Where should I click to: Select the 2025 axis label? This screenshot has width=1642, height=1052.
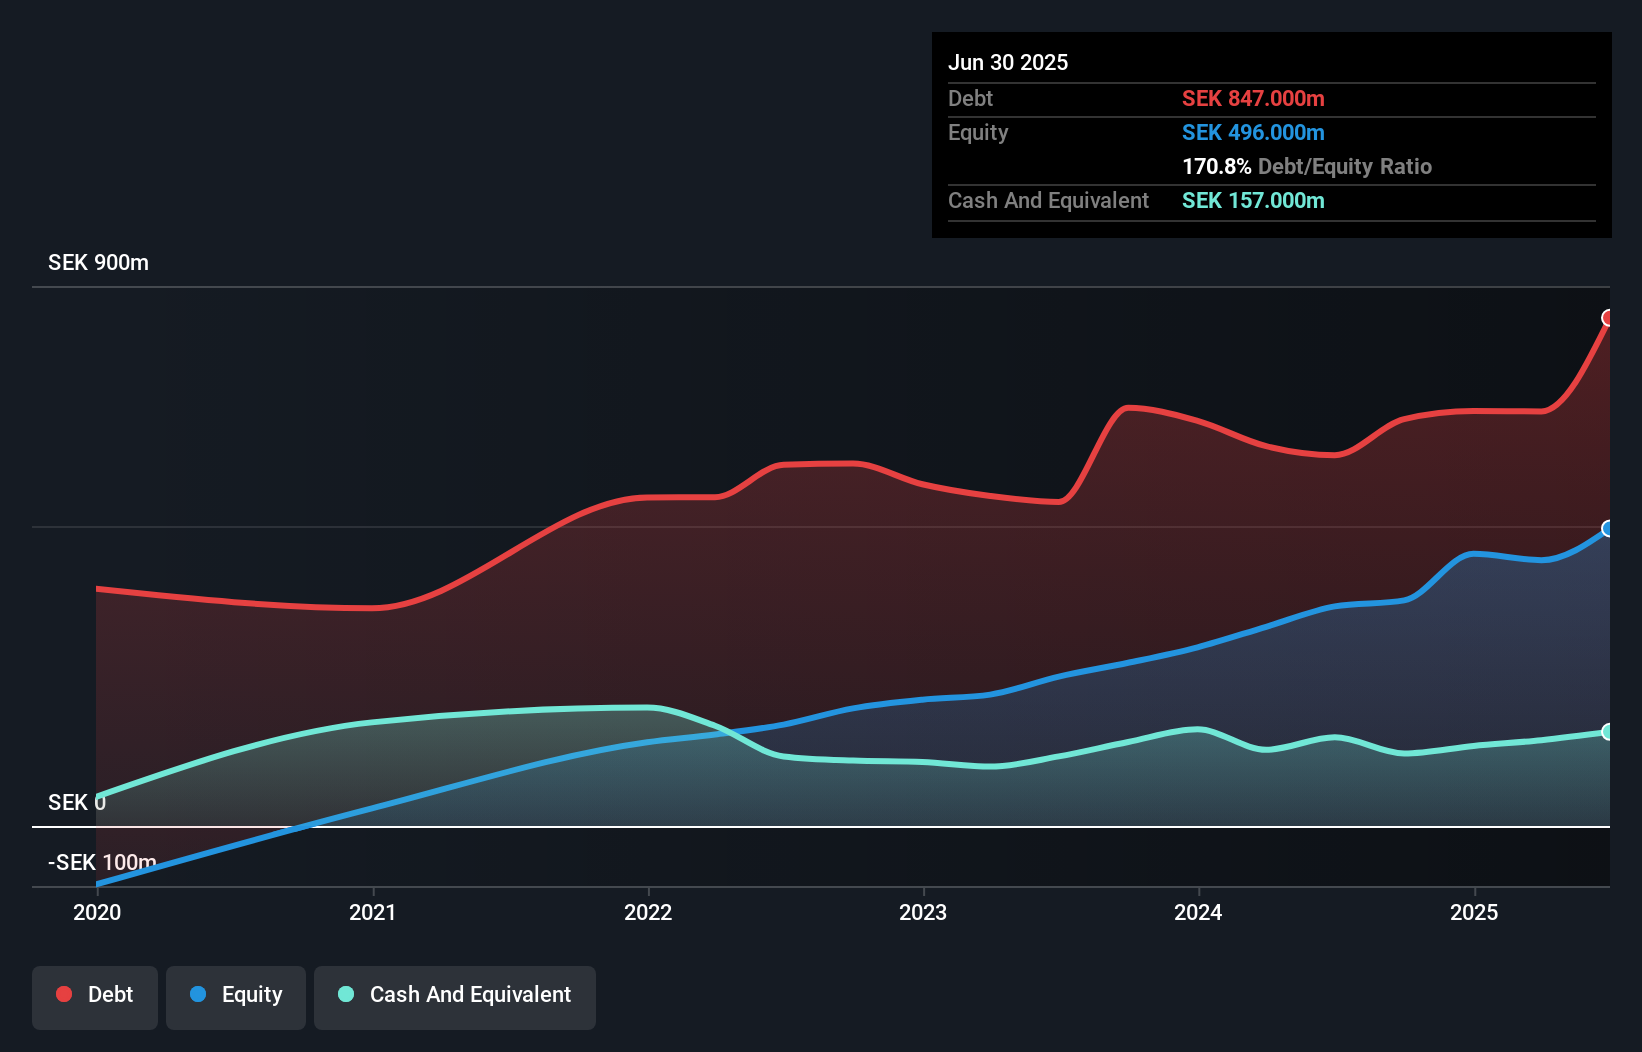tap(1476, 912)
